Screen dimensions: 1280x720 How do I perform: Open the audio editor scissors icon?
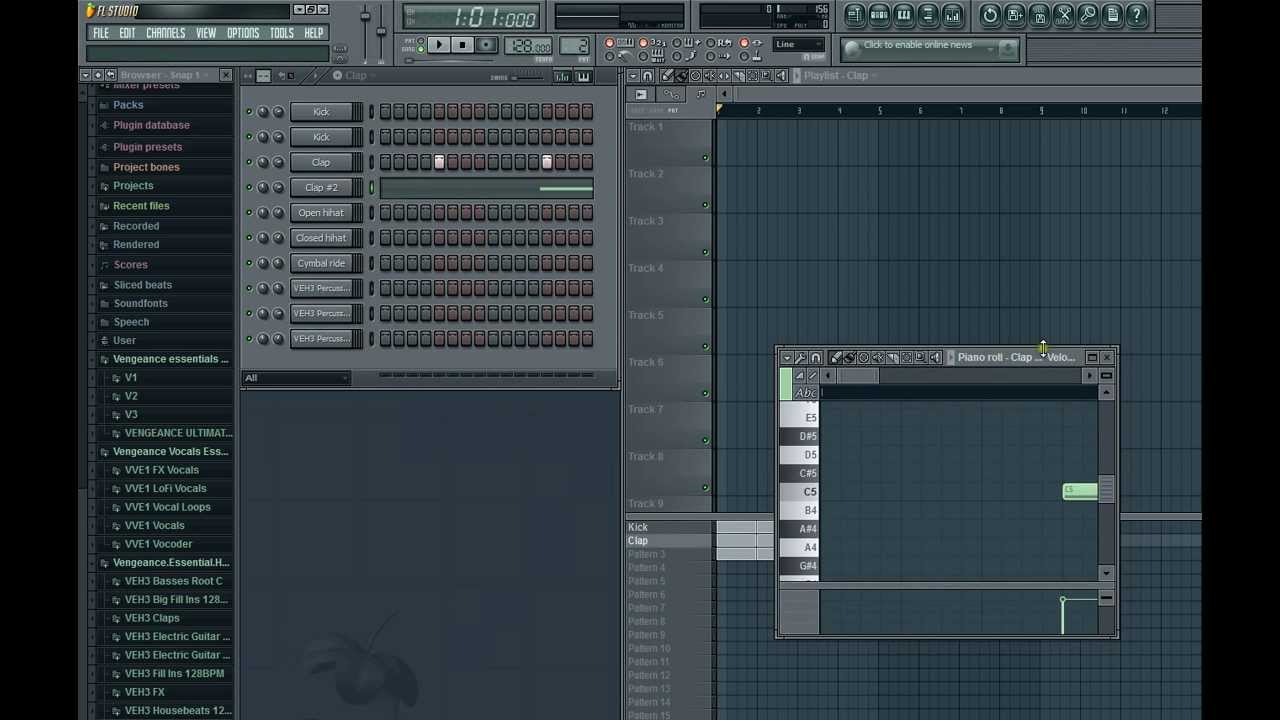pyautogui.click(x=1063, y=15)
